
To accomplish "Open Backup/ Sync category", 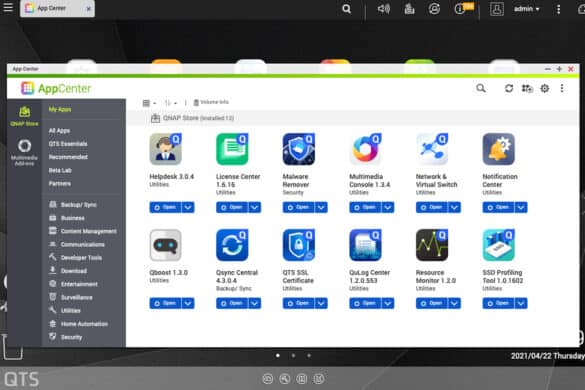I will tap(73, 205).
